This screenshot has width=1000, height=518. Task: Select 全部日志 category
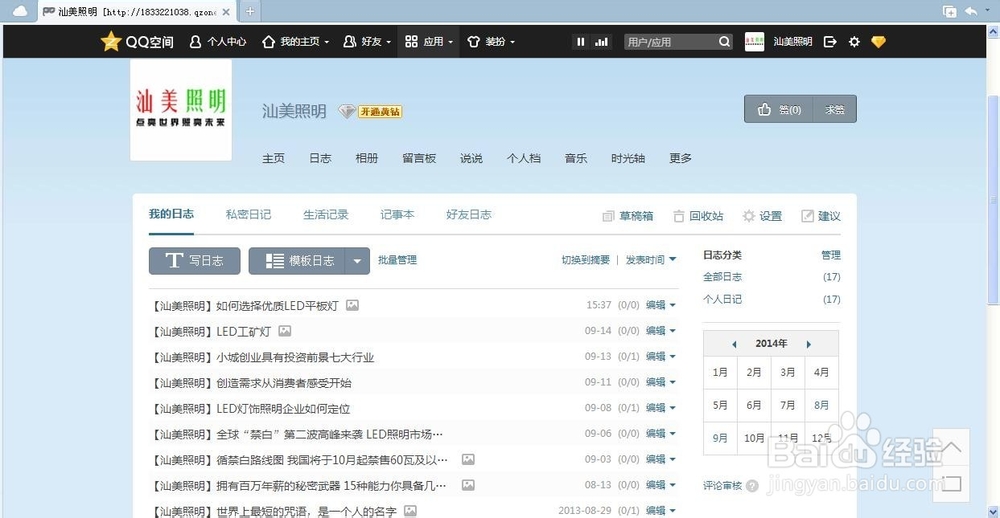(723, 277)
